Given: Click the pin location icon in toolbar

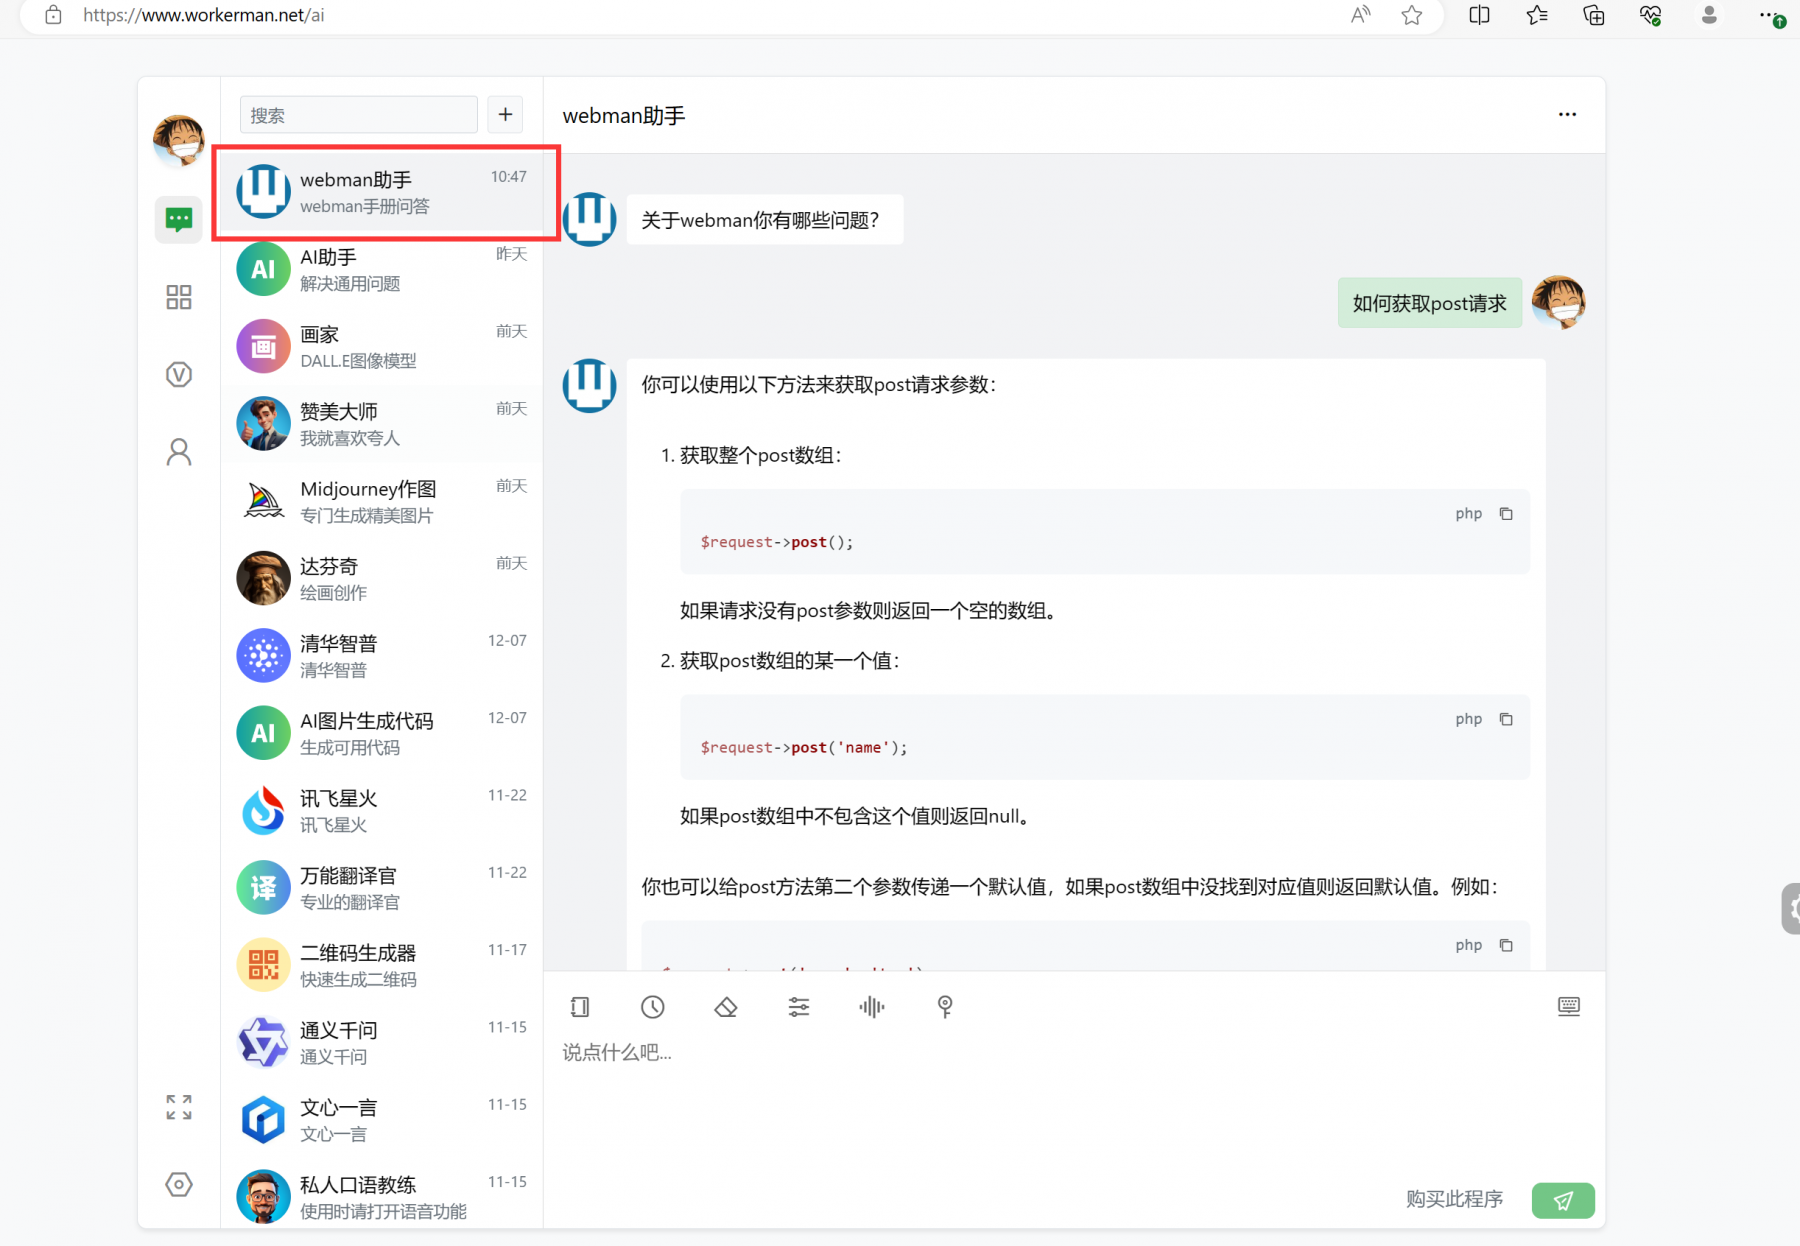Looking at the screenshot, I should tap(945, 1007).
